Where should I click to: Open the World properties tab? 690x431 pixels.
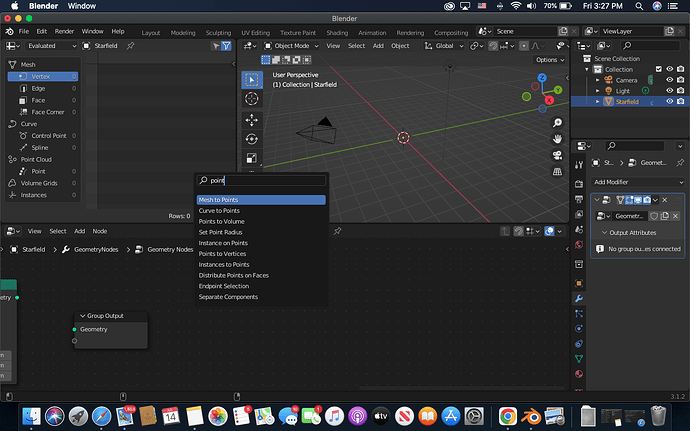[579, 244]
